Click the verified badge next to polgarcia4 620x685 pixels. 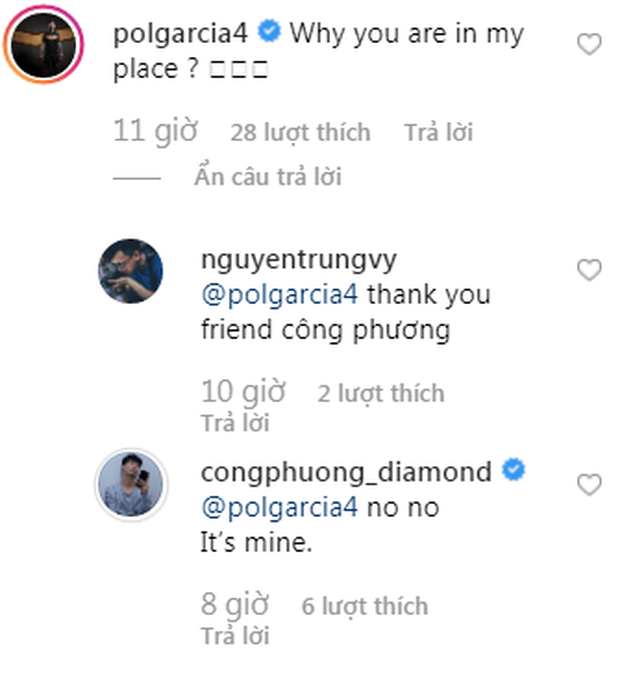point(269,33)
